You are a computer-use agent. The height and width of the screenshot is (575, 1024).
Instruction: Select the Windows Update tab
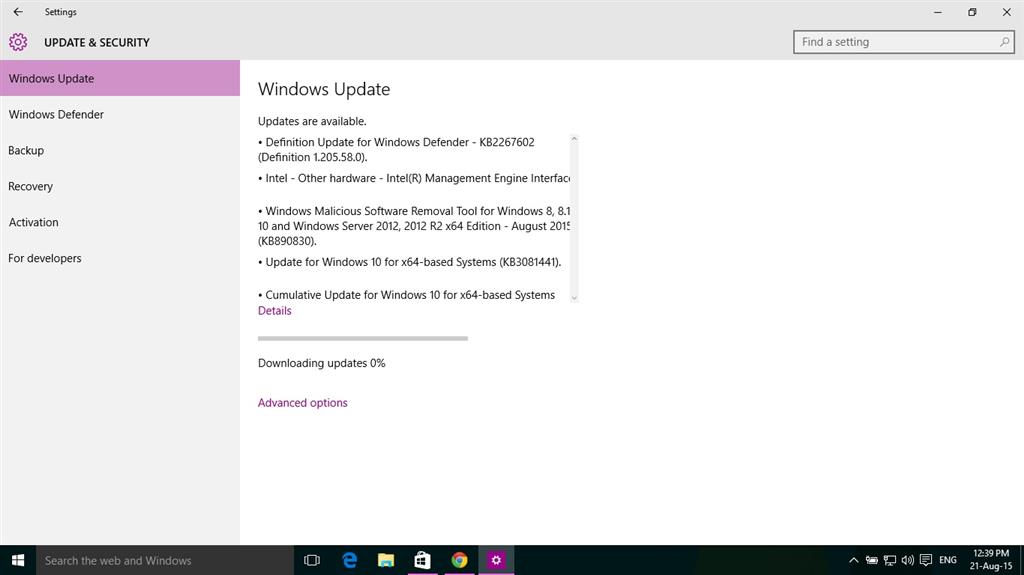pyautogui.click(x=120, y=78)
